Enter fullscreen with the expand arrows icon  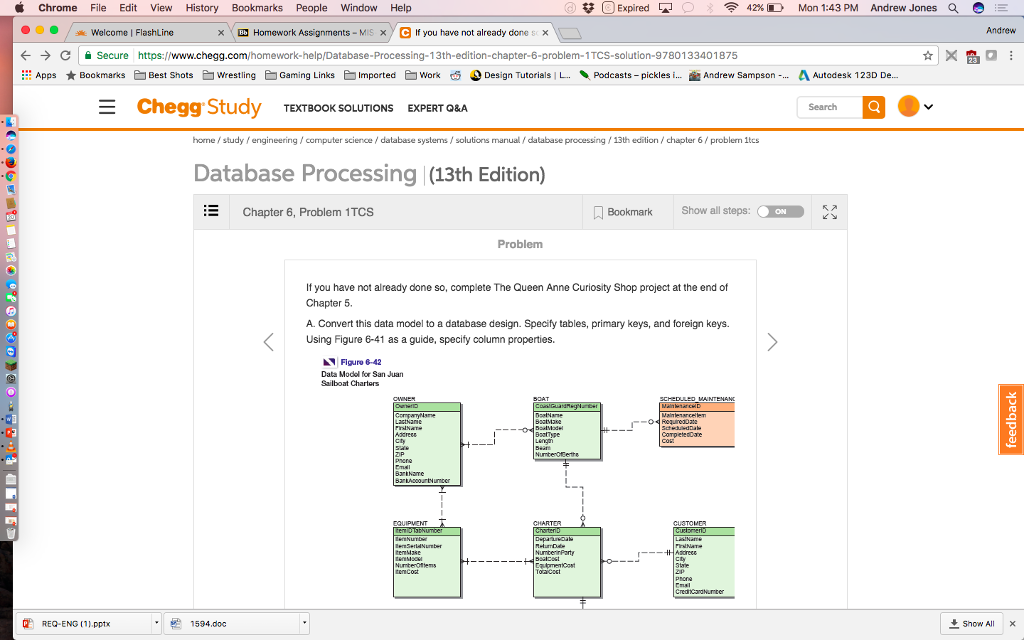point(829,211)
